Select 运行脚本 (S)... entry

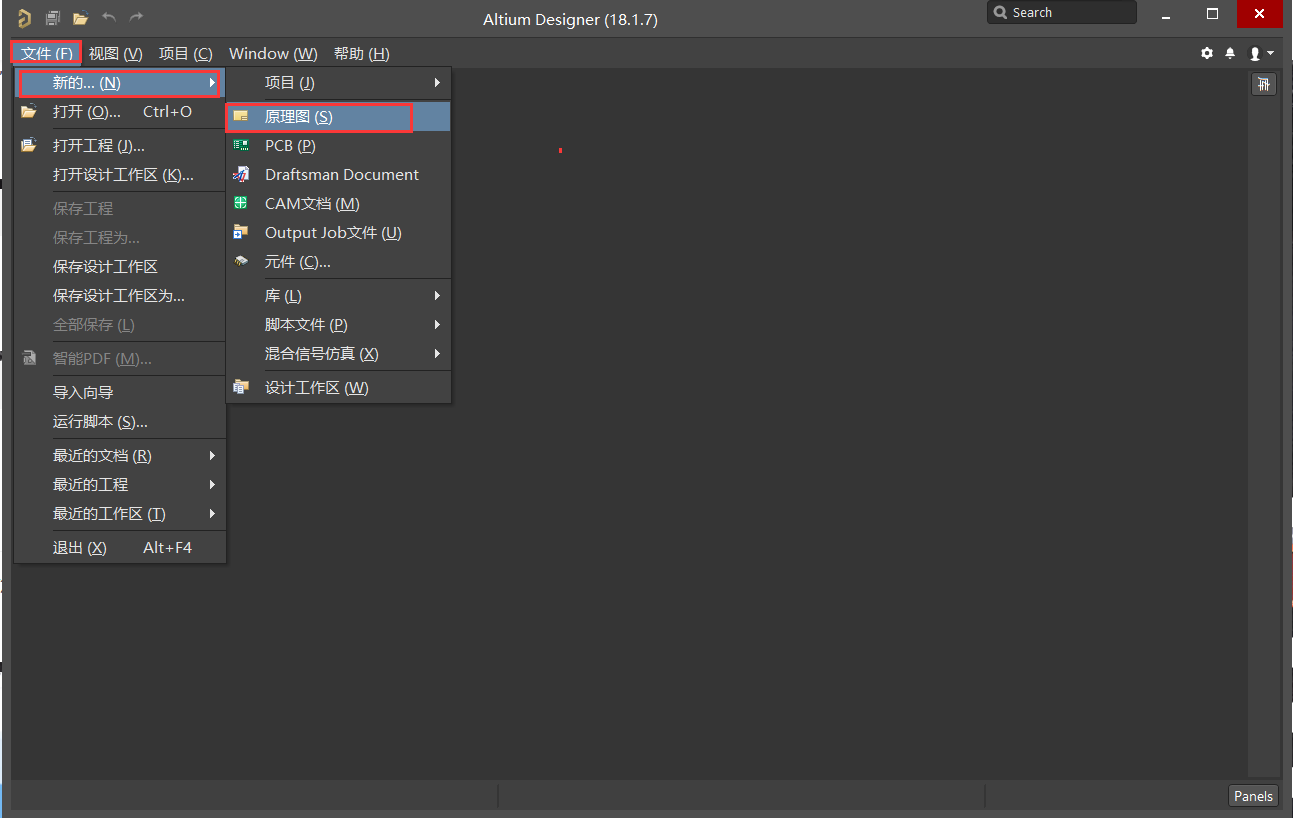pos(120,422)
